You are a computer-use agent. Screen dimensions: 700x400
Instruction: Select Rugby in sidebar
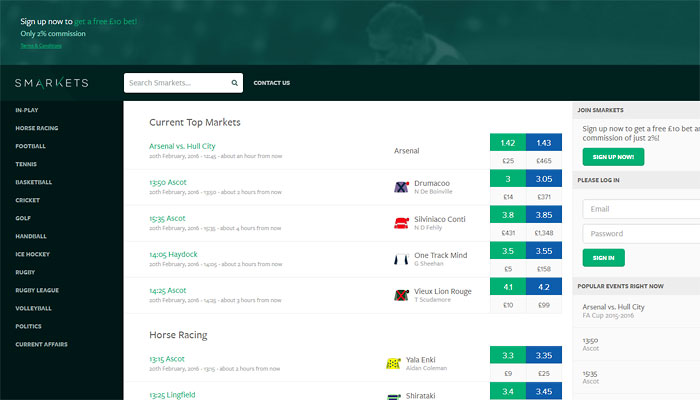click(x=25, y=272)
